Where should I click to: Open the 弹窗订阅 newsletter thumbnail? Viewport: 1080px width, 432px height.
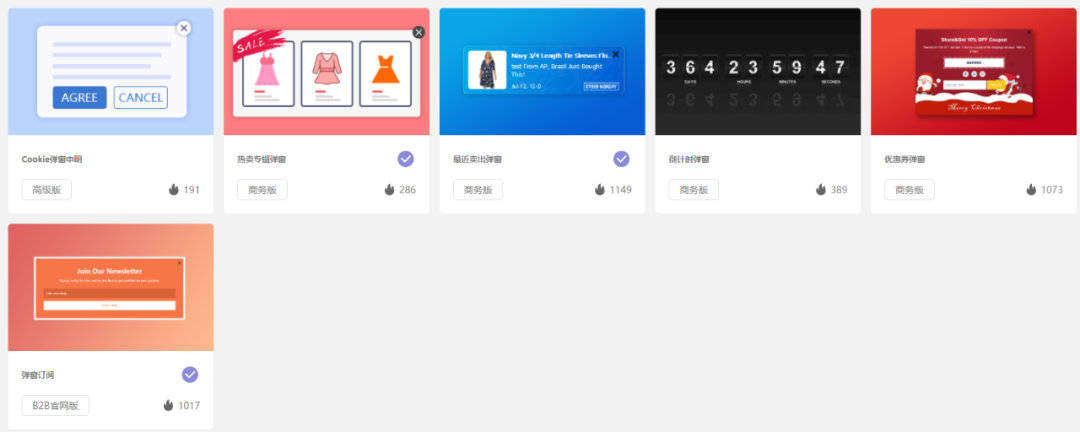click(x=111, y=287)
